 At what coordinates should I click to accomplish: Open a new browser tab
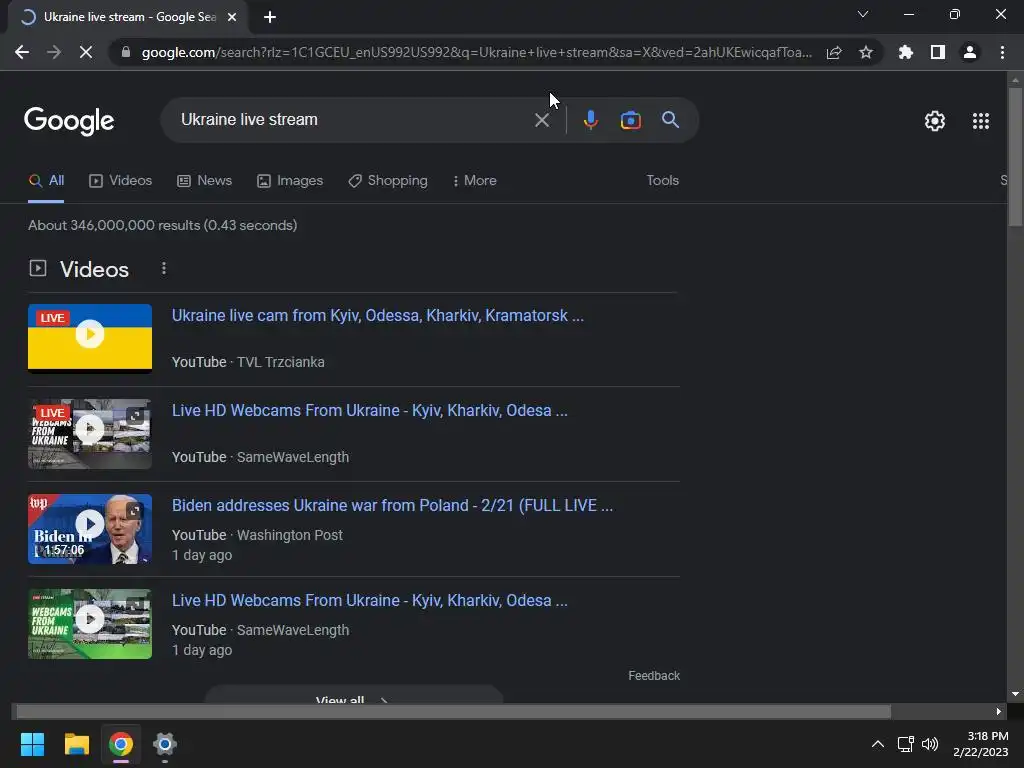pos(270,17)
